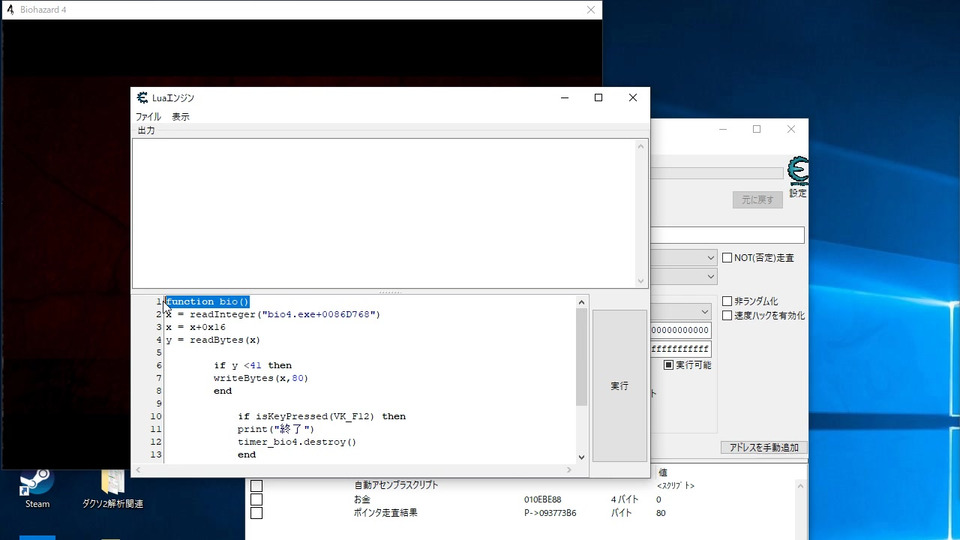The image size is (960, 540).
Task: Minimize the Cheat Engine main window
Action: coord(723,129)
